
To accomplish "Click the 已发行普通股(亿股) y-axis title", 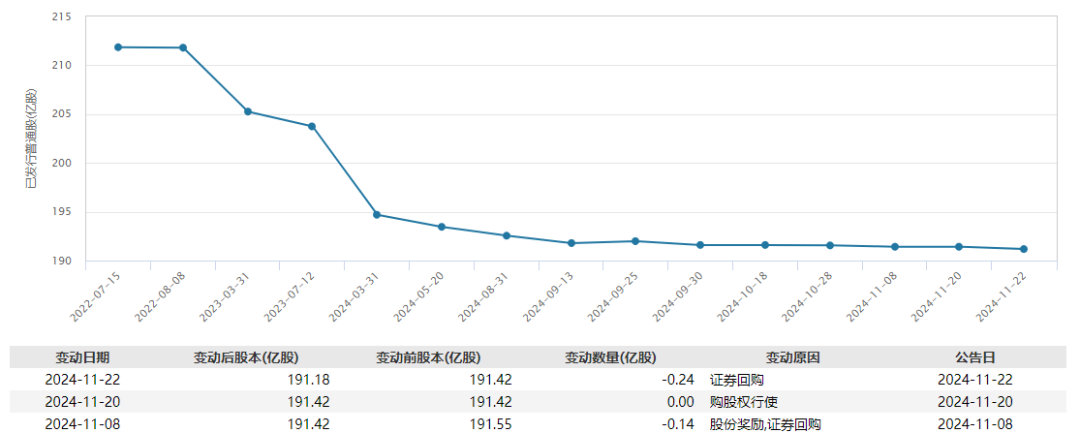I will coord(31,140).
